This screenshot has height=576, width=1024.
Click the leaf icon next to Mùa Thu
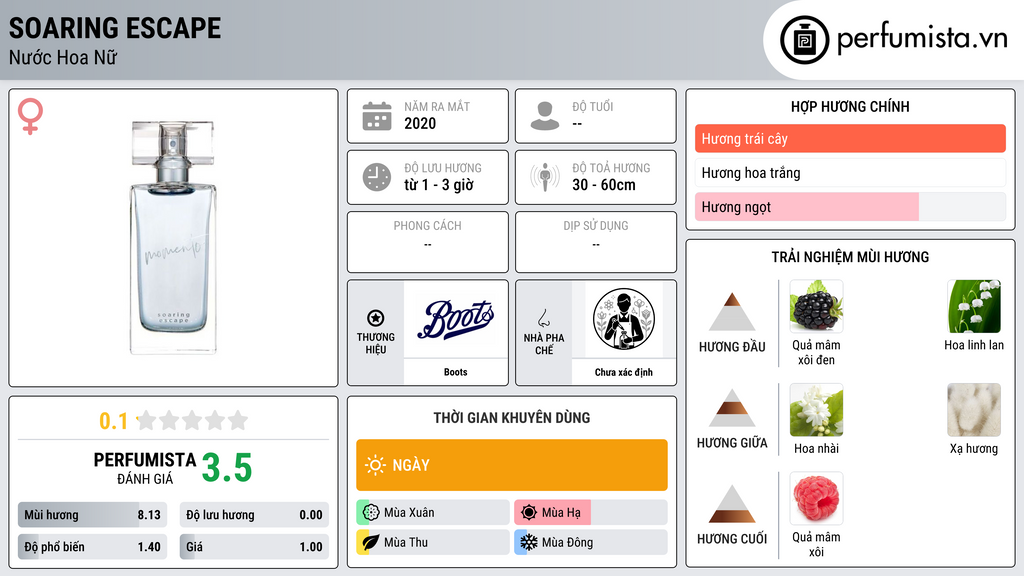click(x=371, y=543)
